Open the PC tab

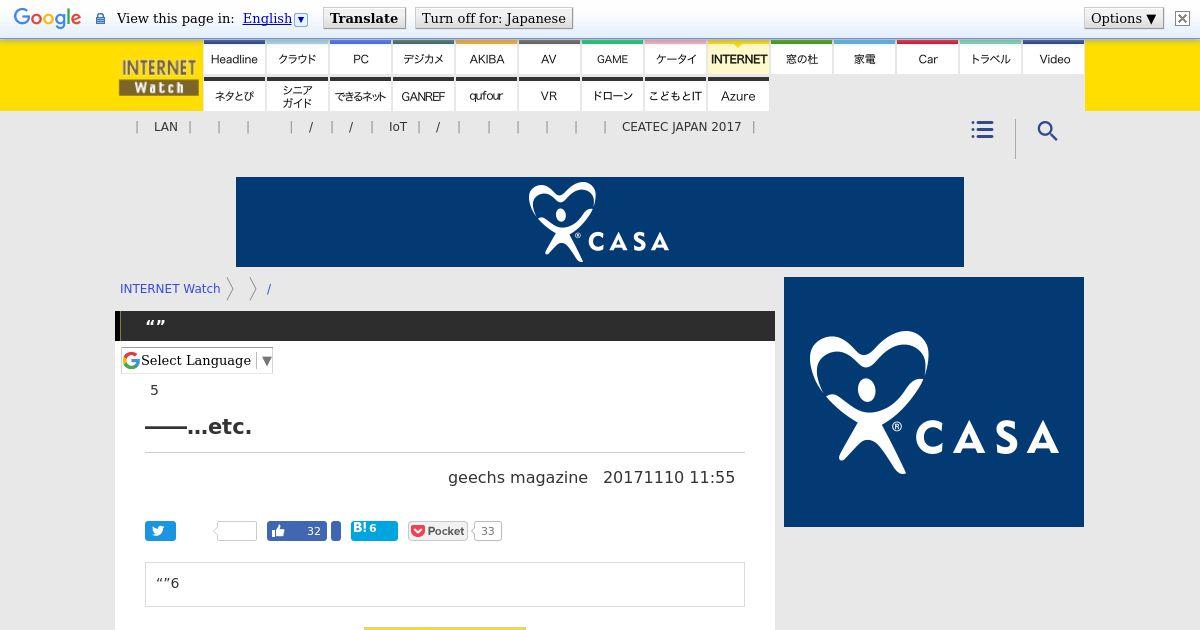click(361, 58)
